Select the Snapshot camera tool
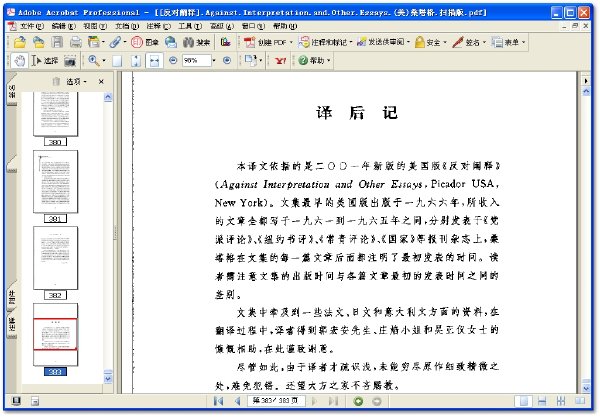The width and height of the screenshot is (600, 417). tap(70, 60)
